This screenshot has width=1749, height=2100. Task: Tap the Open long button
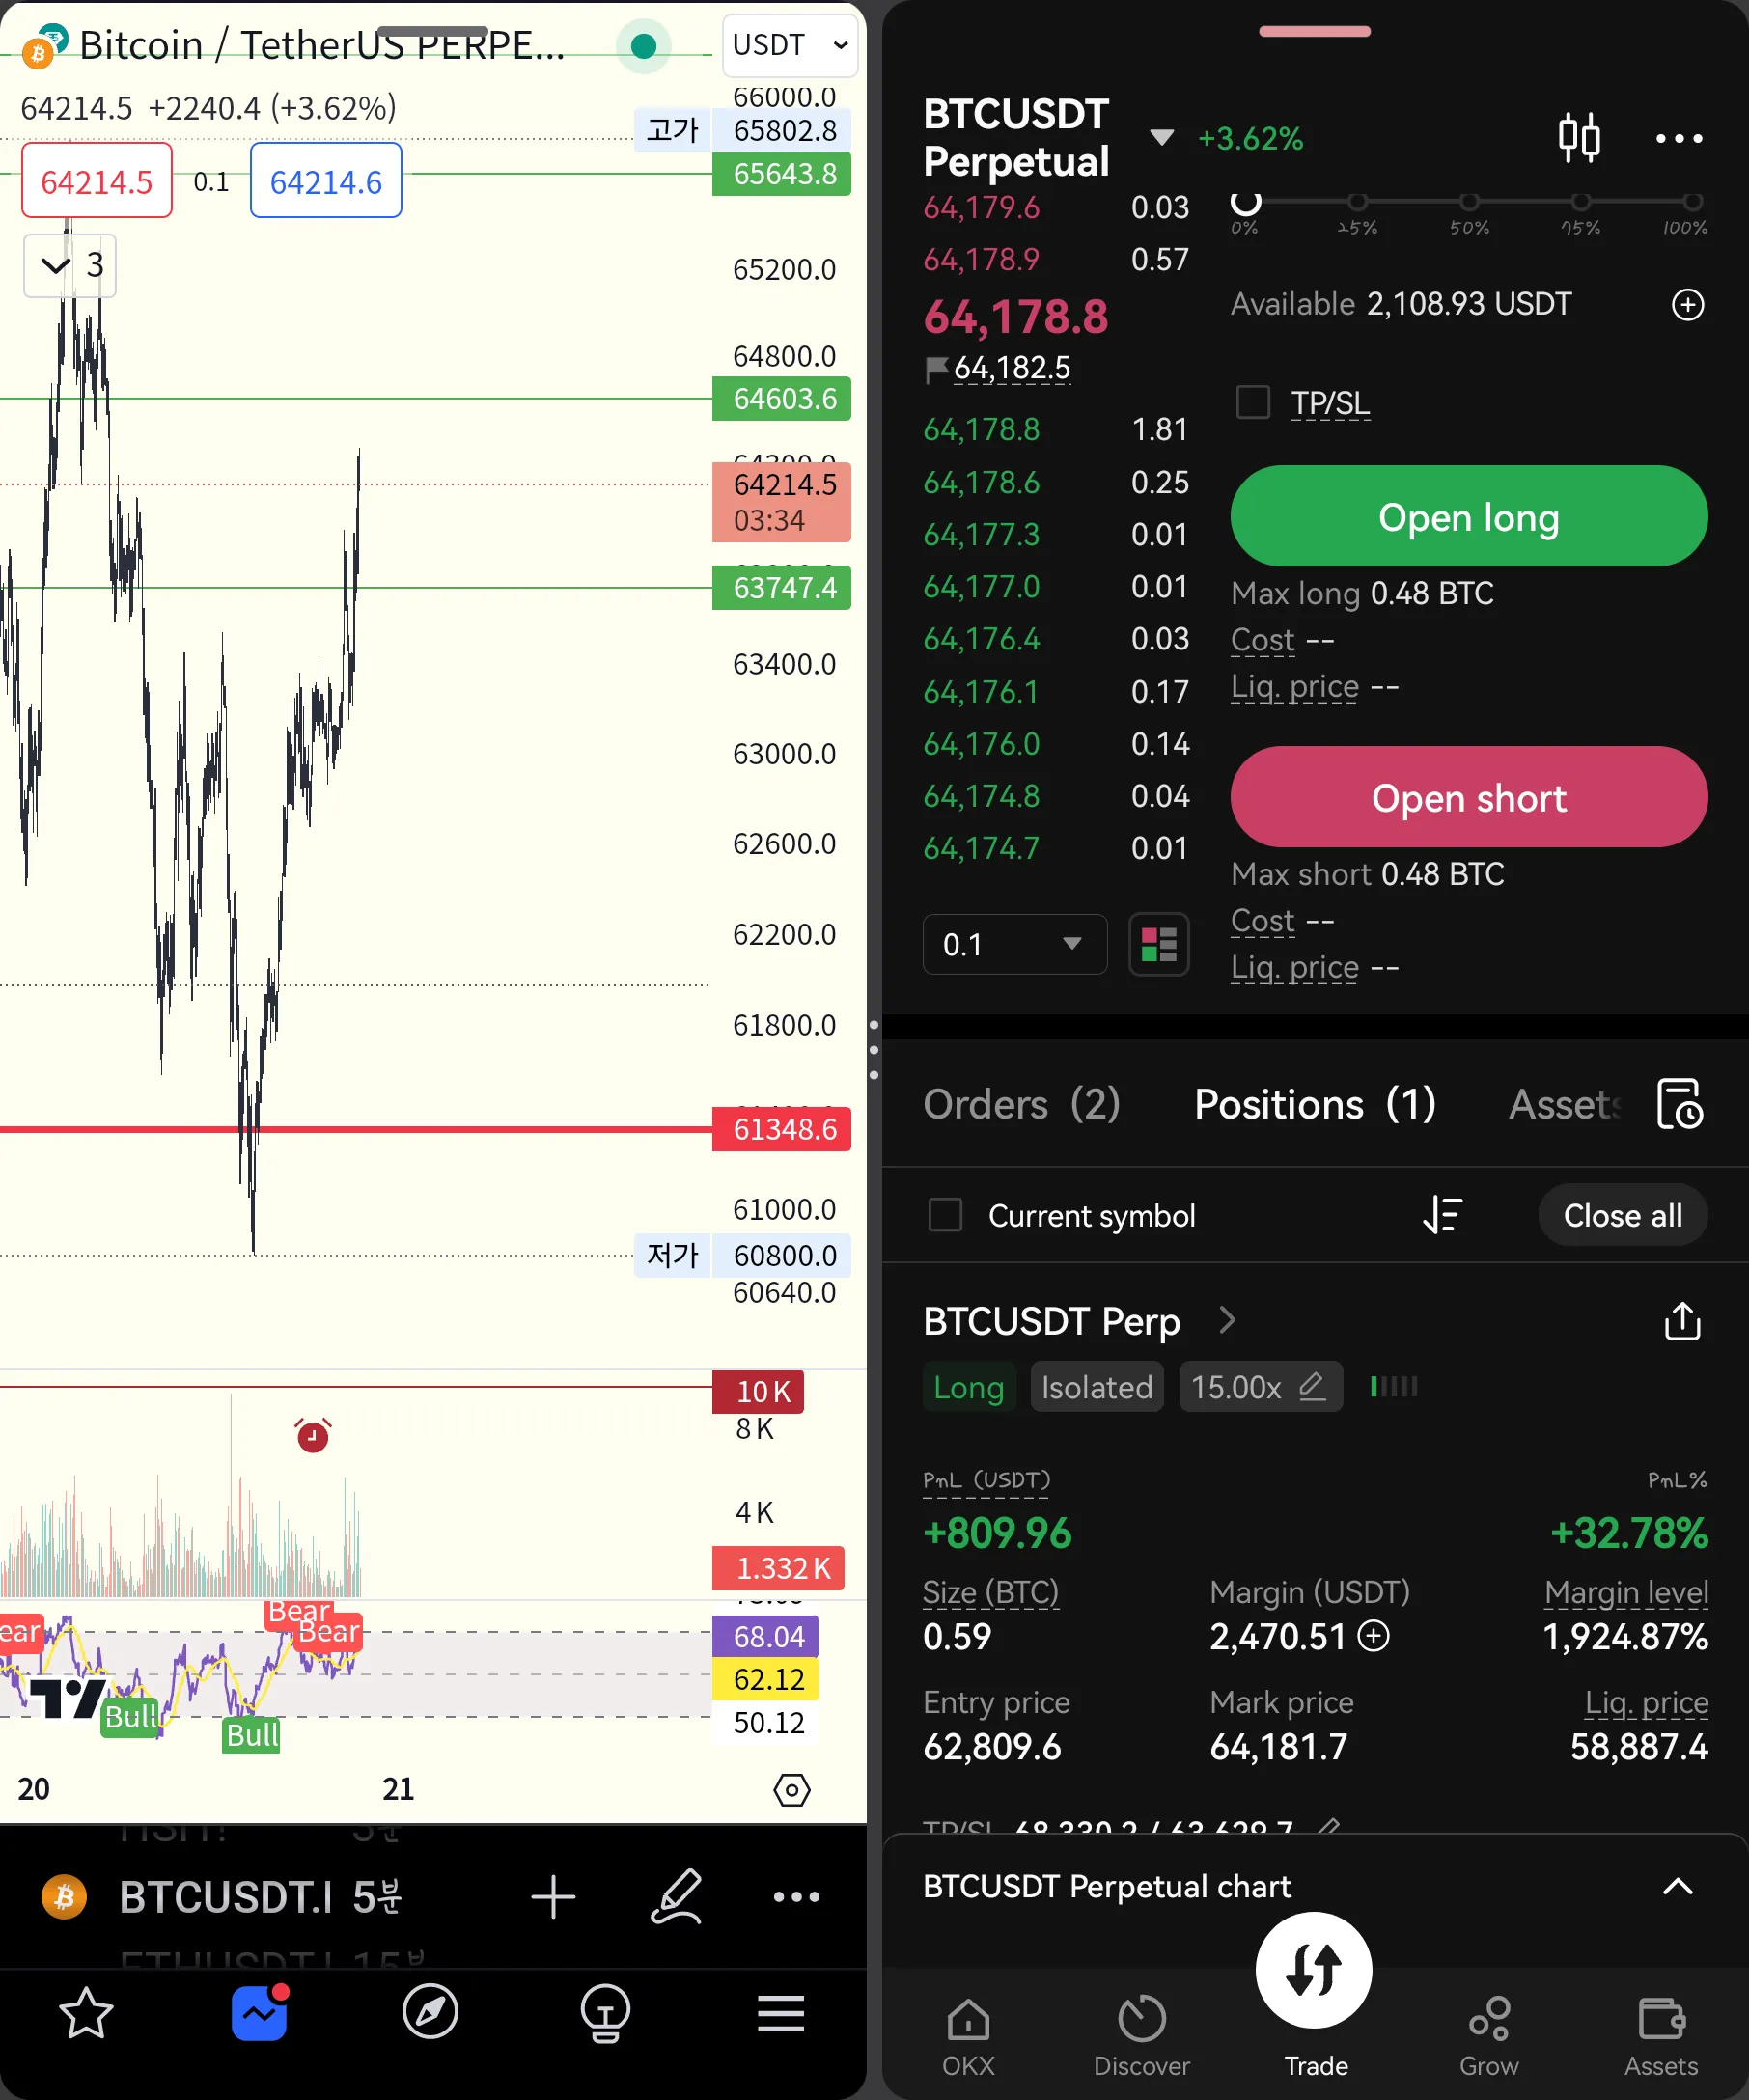(1469, 516)
